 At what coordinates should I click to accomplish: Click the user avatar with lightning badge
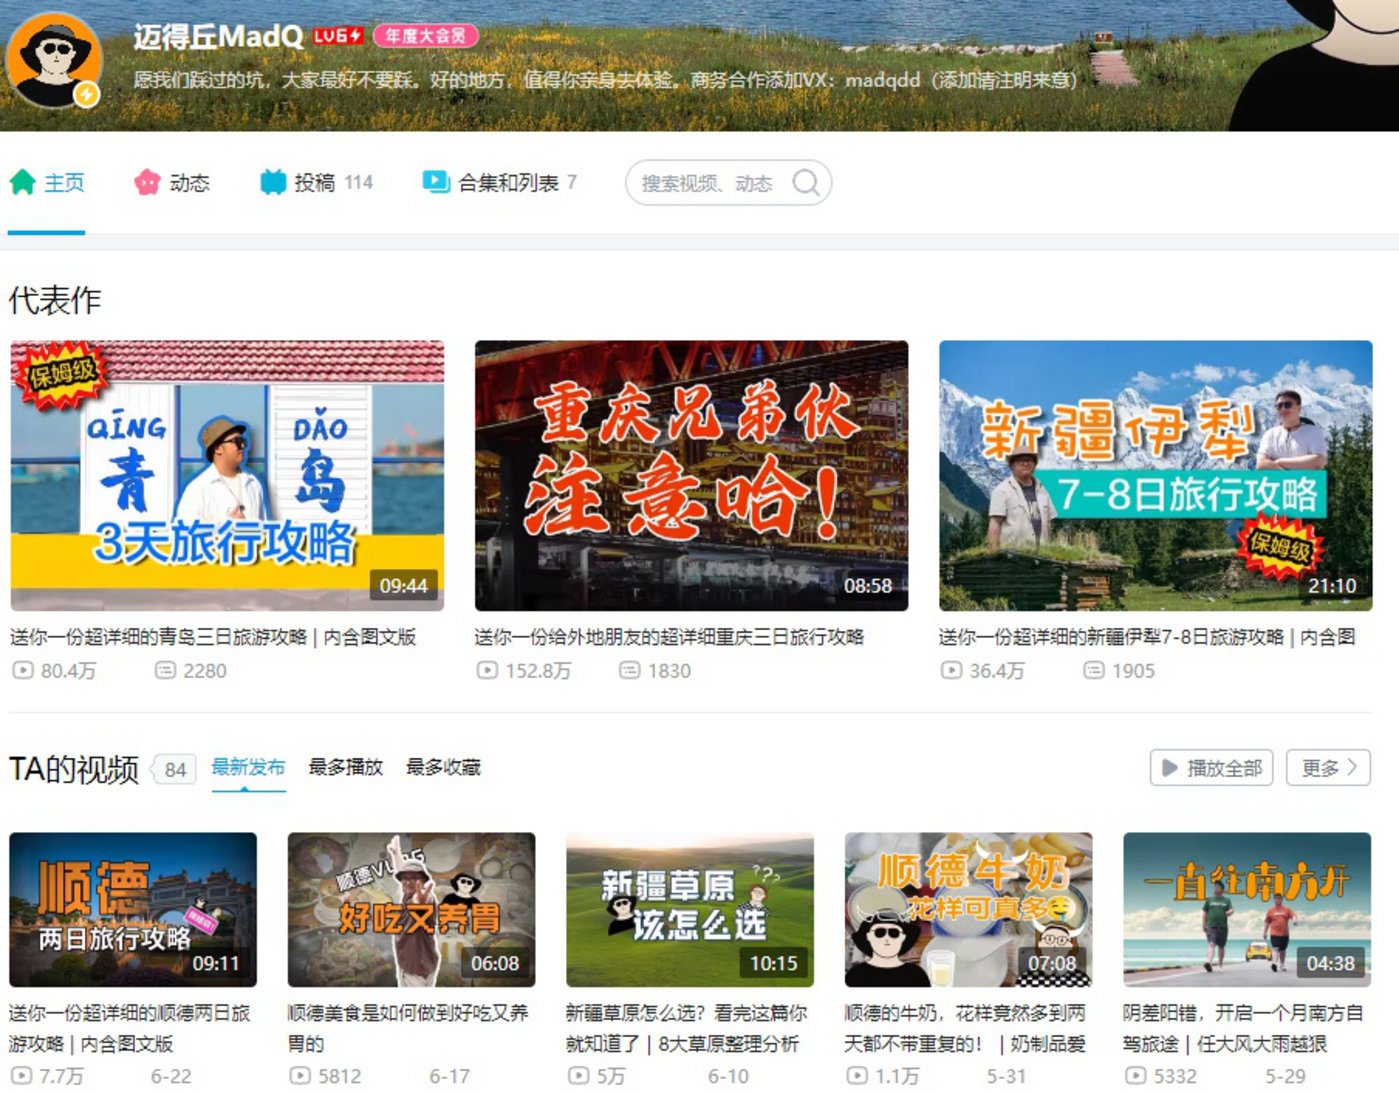coord(54,61)
